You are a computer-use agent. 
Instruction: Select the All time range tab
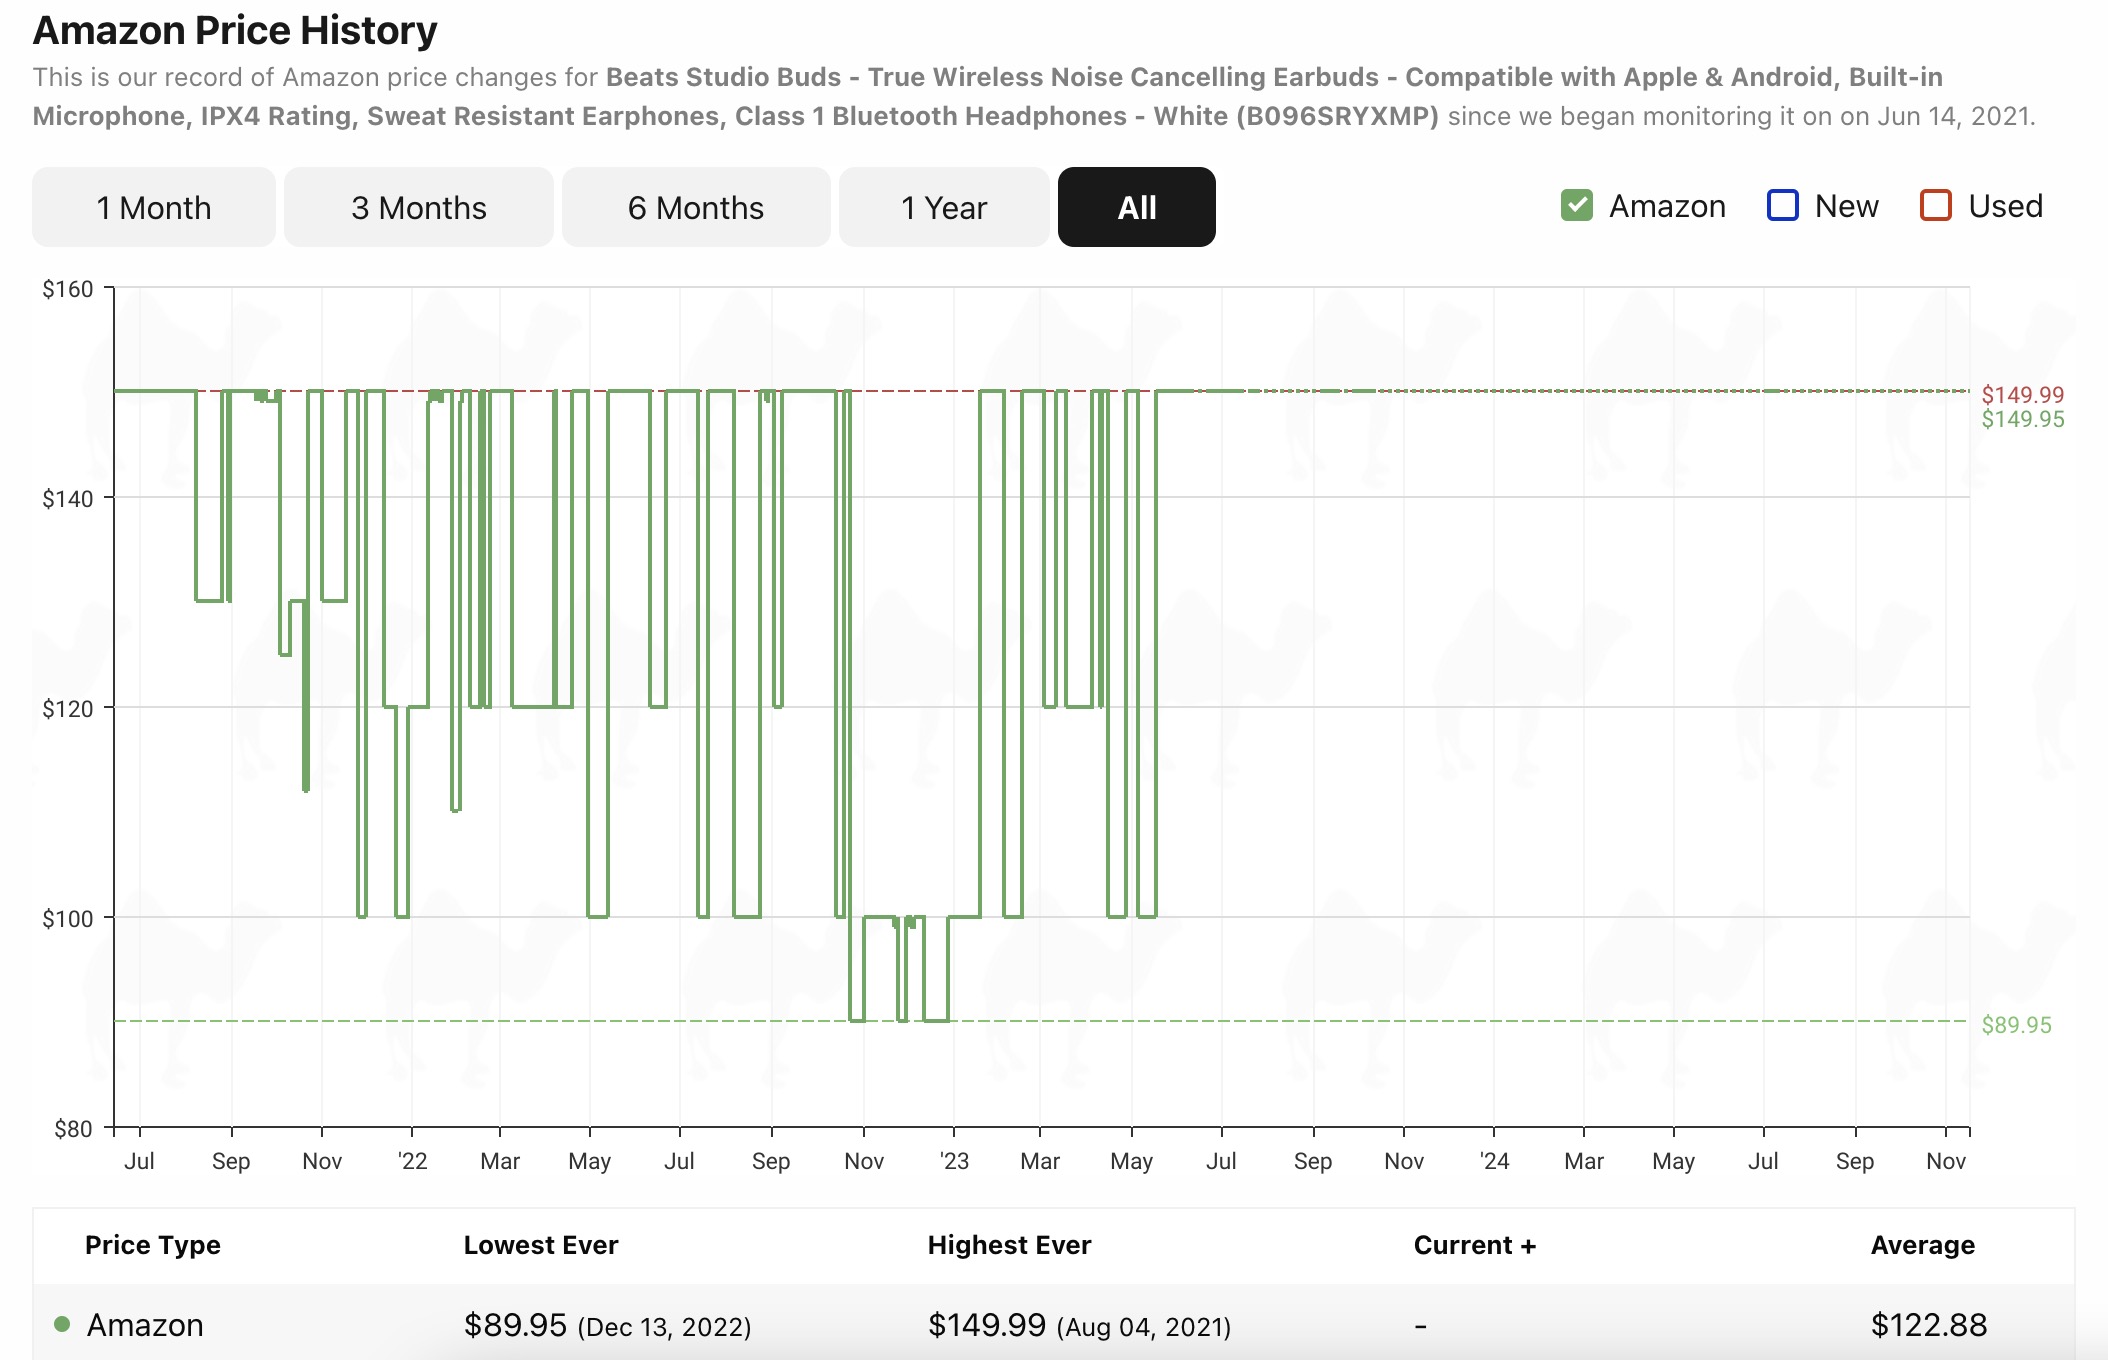coord(1137,207)
